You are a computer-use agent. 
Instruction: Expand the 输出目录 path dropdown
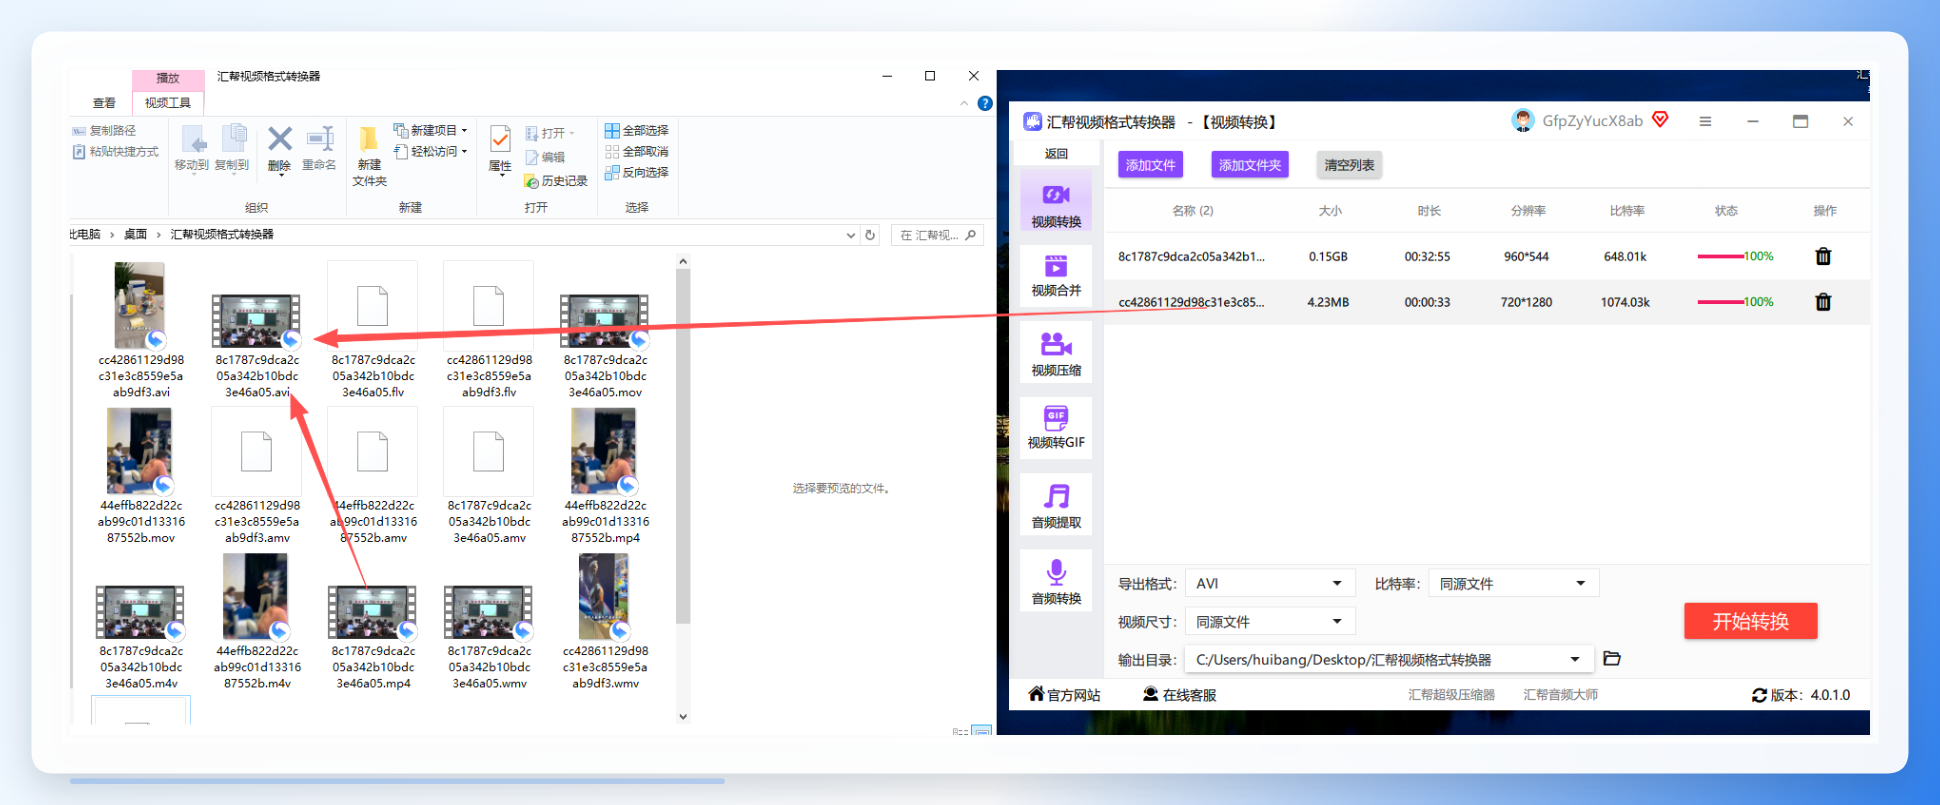tap(1575, 660)
